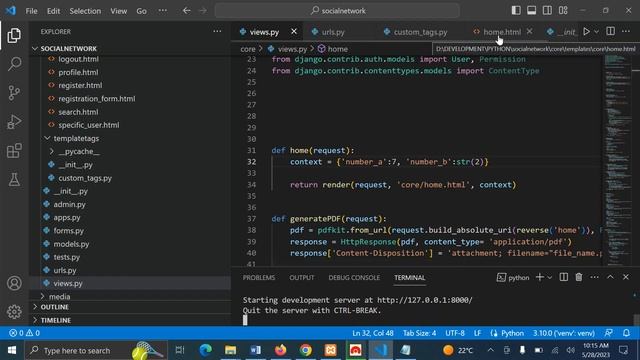Open the Go menu
Screen dimensions: 640x360
141,11
